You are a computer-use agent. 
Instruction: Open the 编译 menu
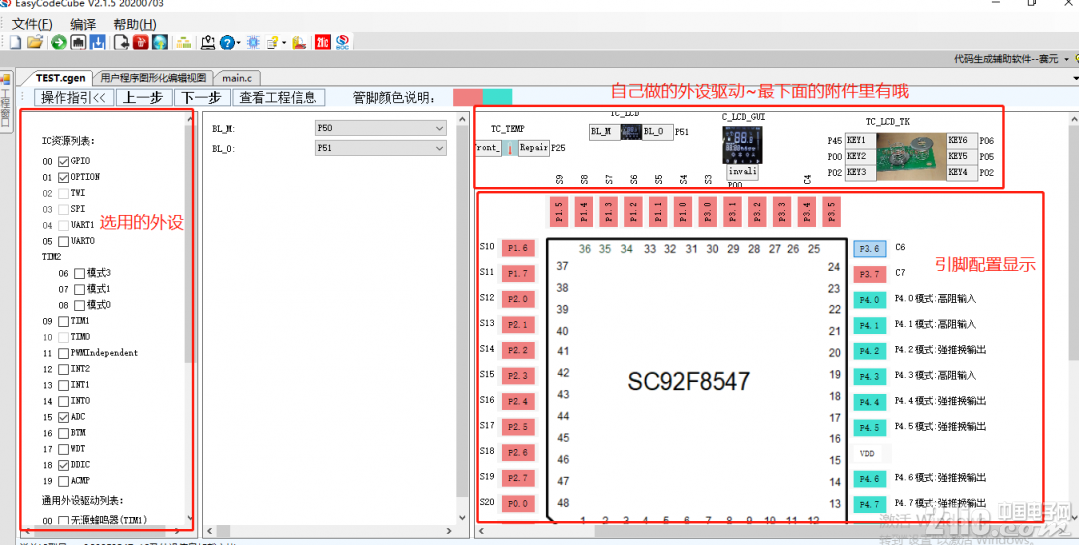click(83, 23)
